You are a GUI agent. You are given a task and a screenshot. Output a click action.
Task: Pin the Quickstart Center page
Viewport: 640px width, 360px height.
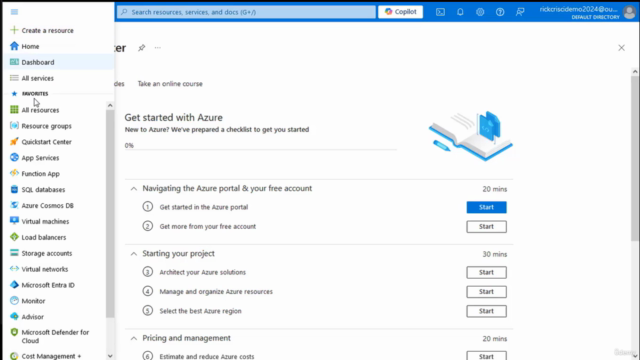142,48
